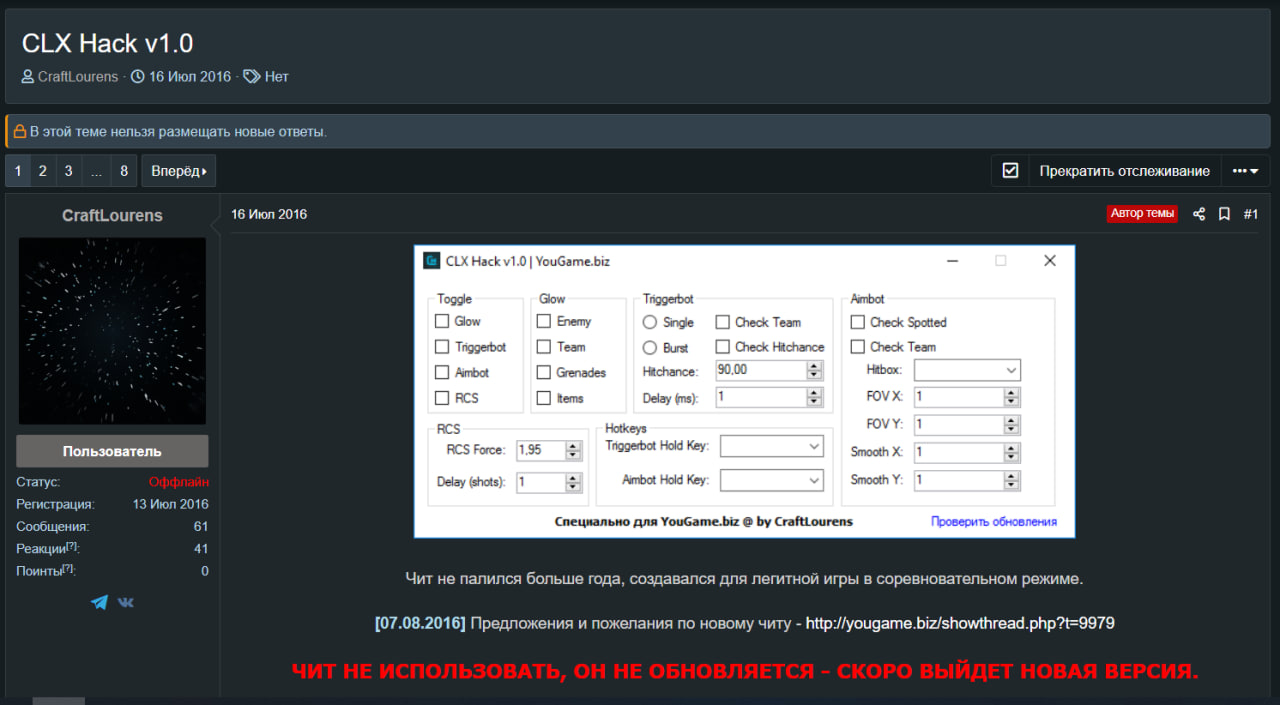The image size is (1280, 705).
Task: Open the Triggerbot Hold Key dropdown
Action: click(x=772, y=446)
